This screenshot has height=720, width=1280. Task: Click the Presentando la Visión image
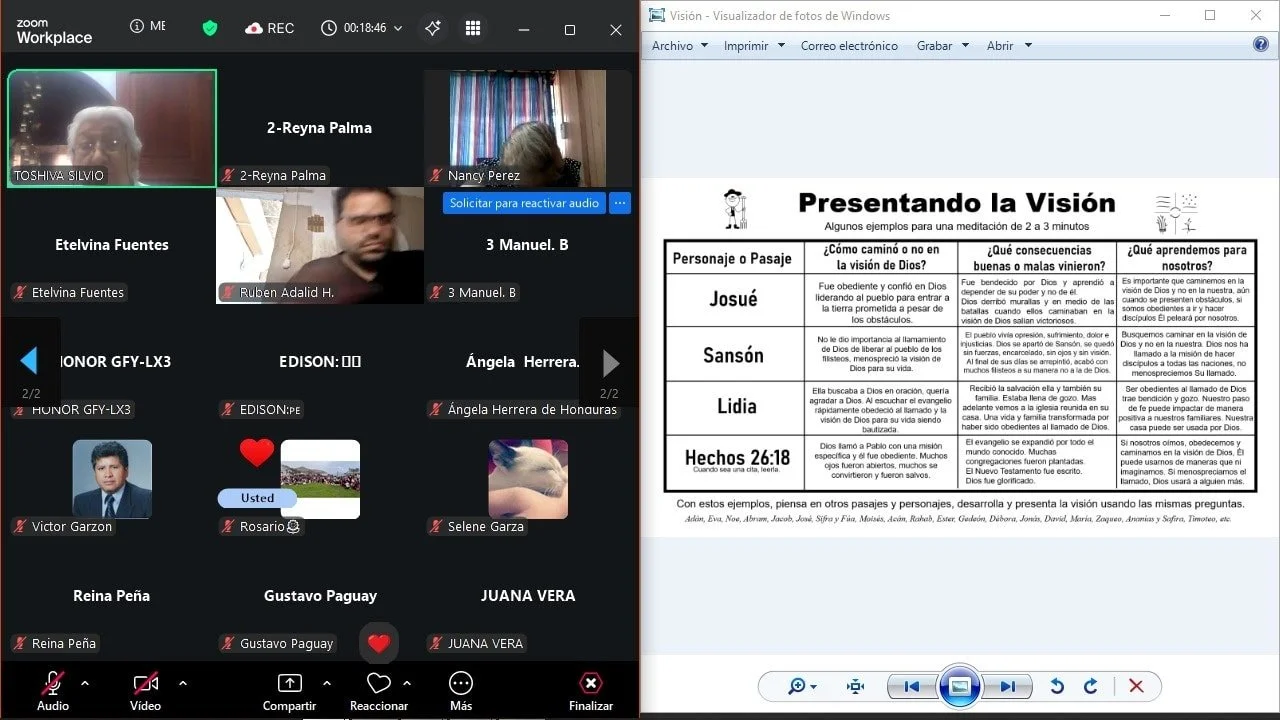click(x=960, y=358)
